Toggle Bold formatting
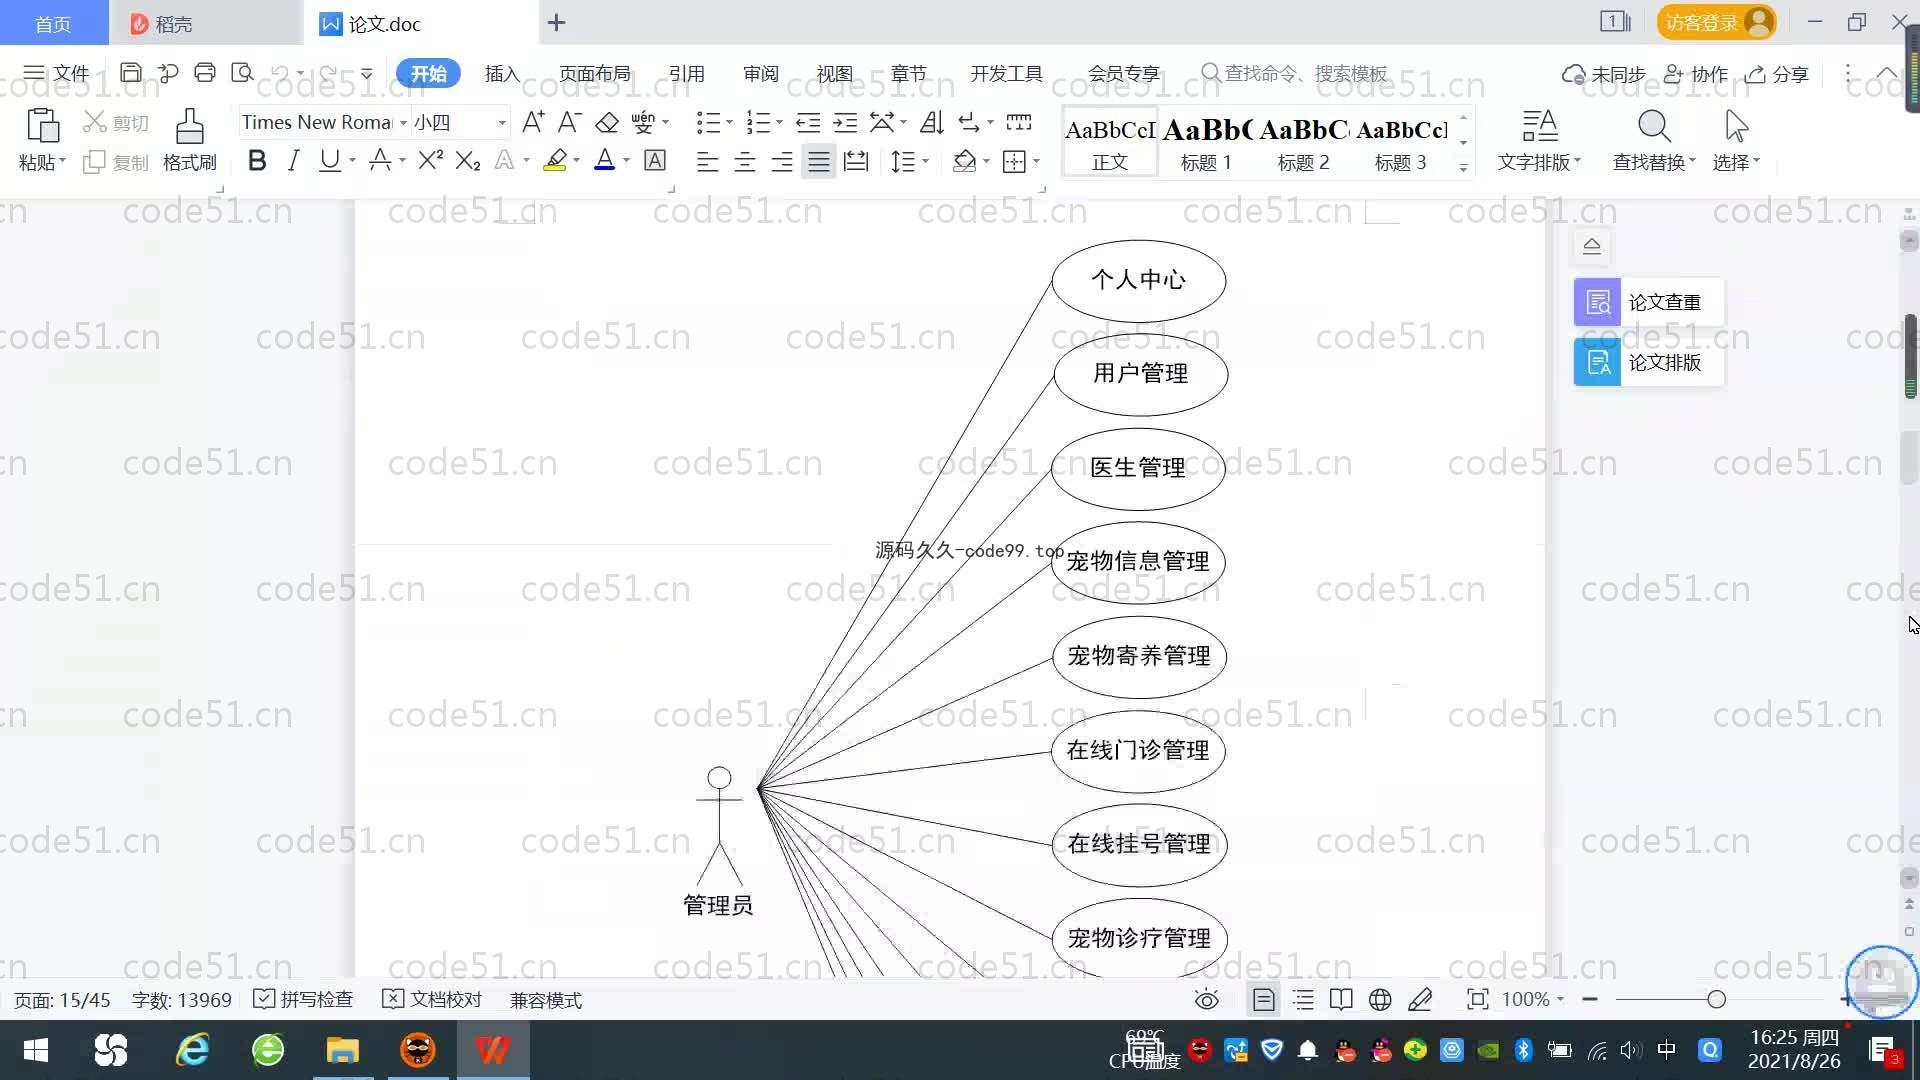The width and height of the screenshot is (1920, 1080). pyautogui.click(x=257, y=160)
